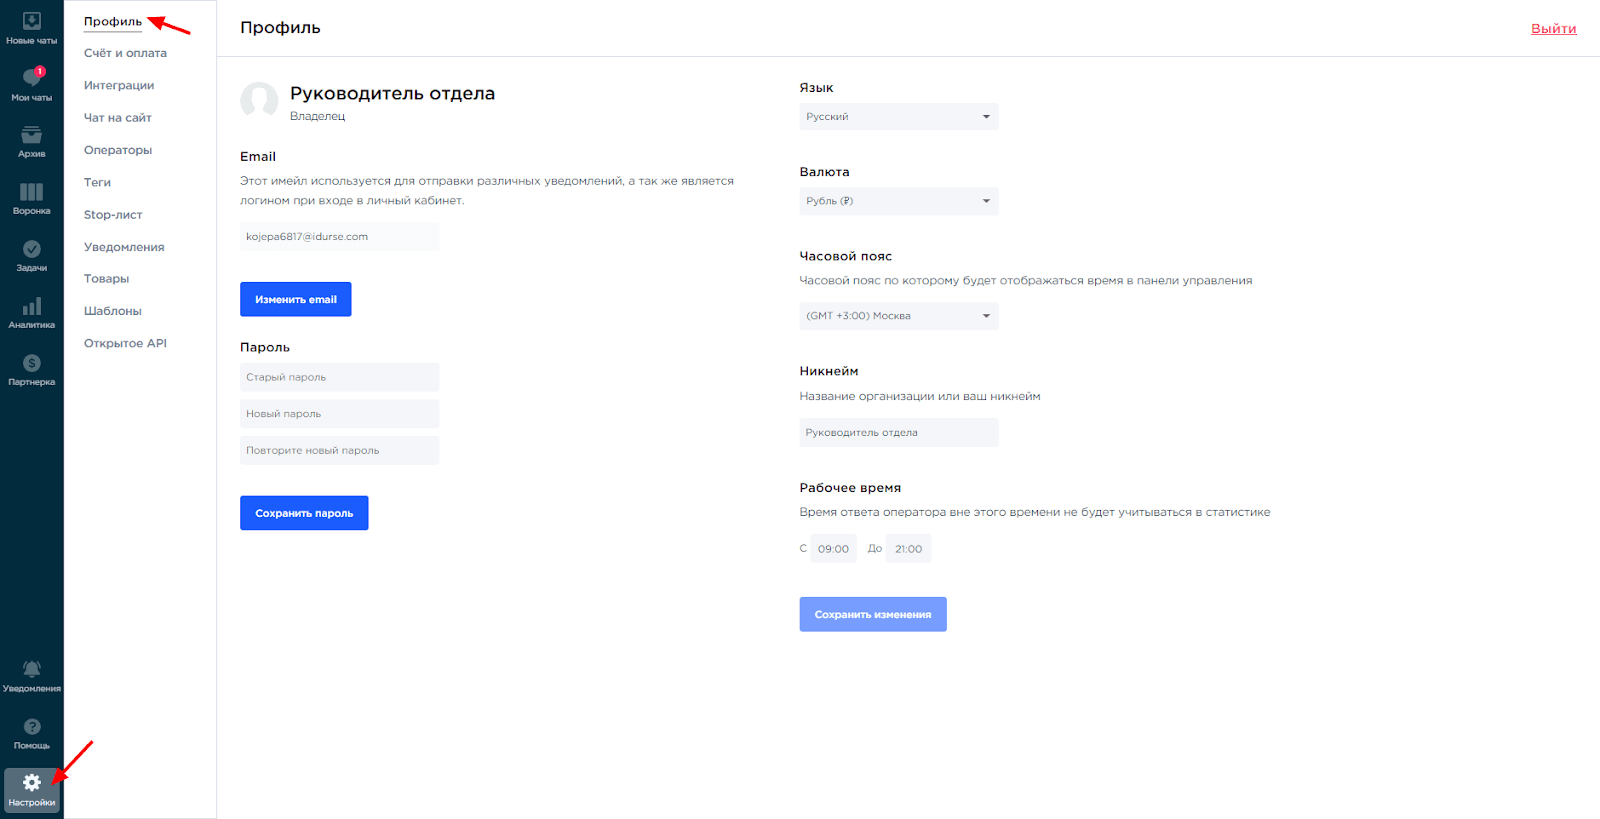Select Счёт и оплата menu item

(125, 53)
